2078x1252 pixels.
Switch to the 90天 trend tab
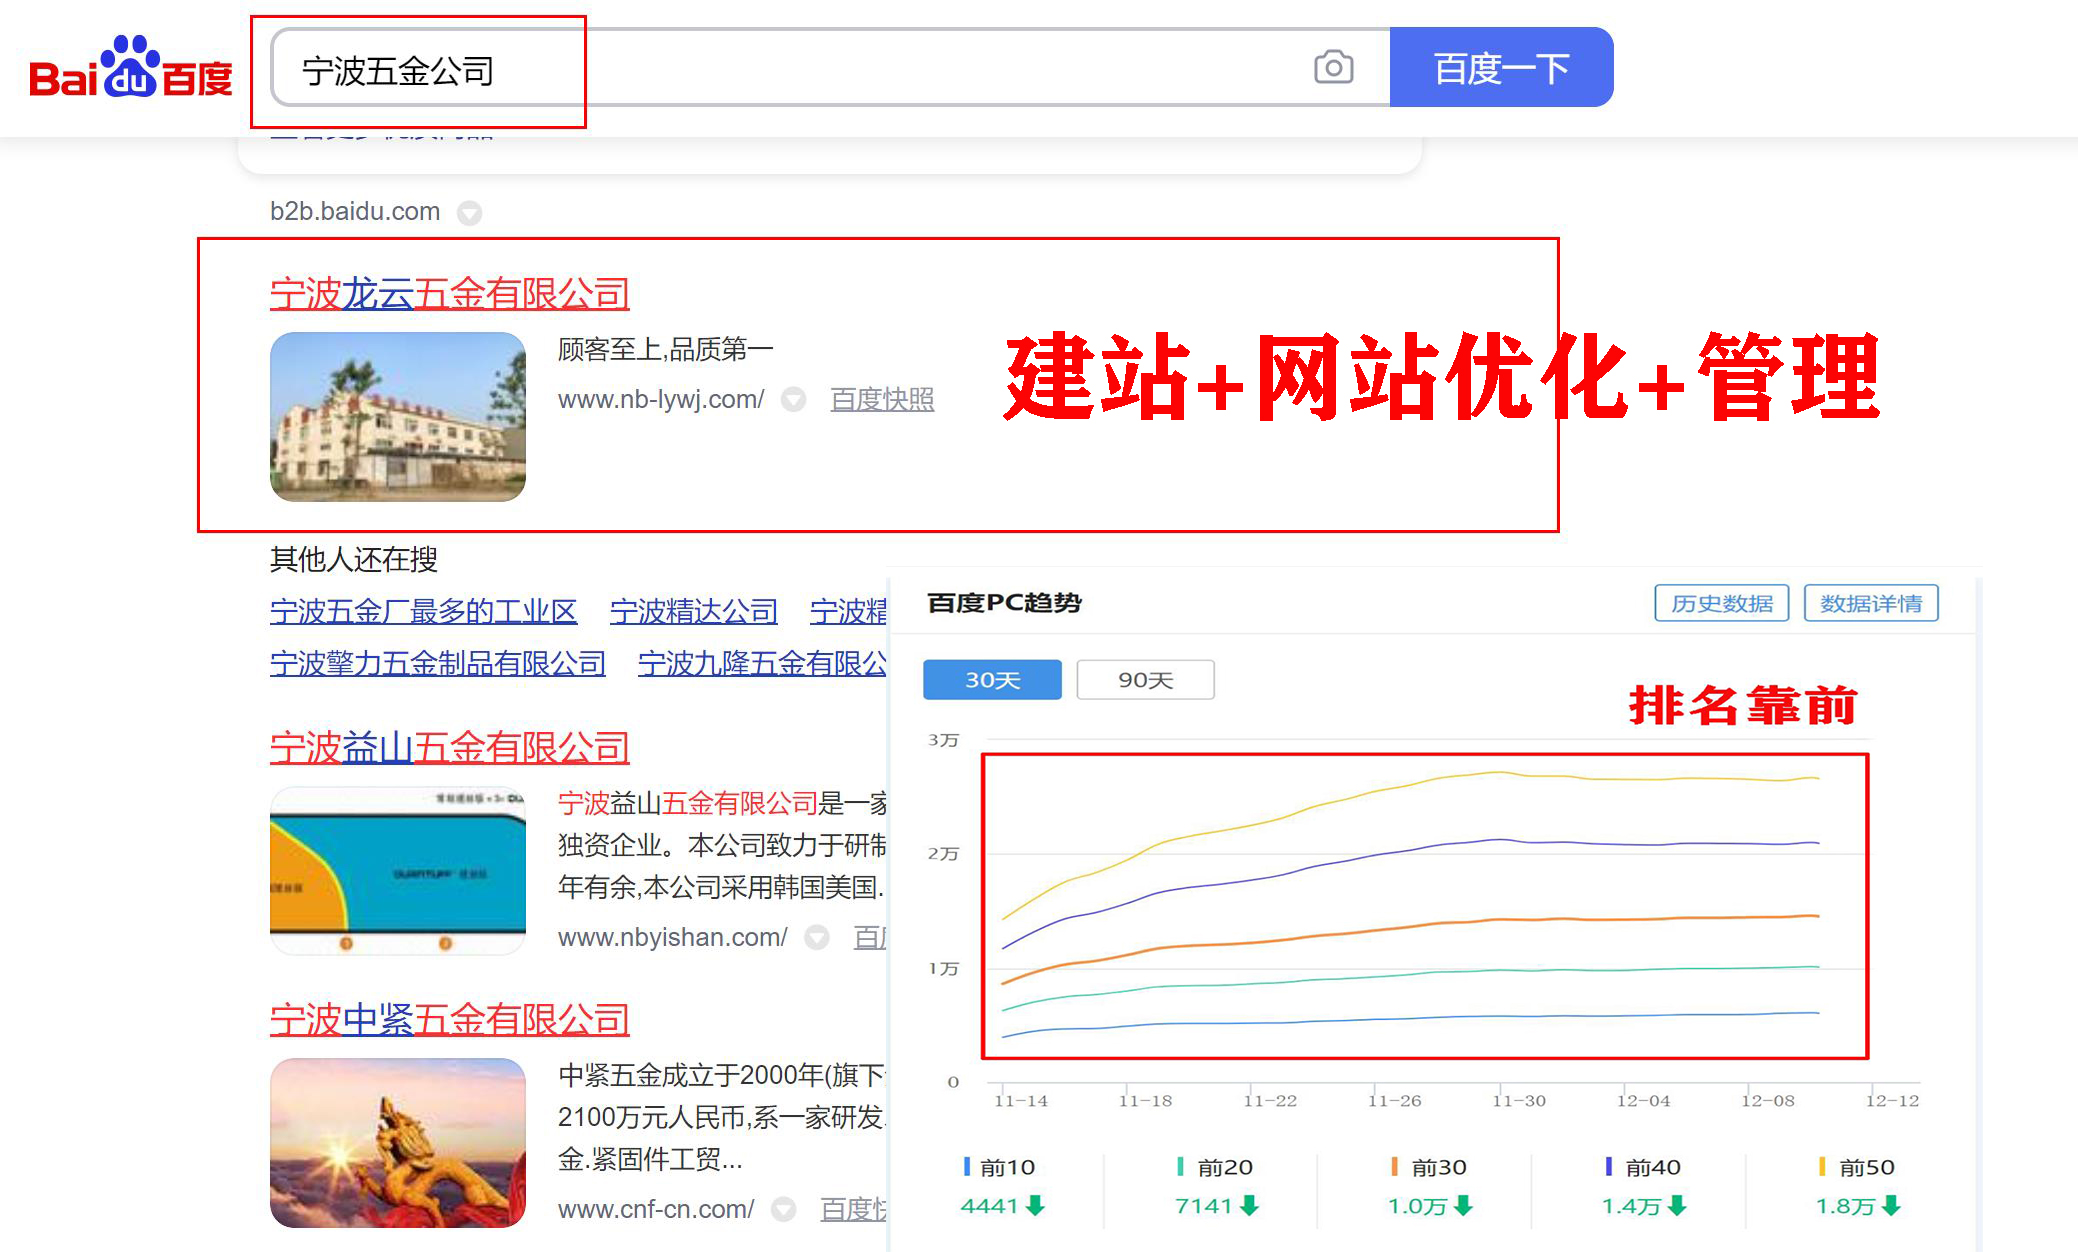pos(1144,680)
